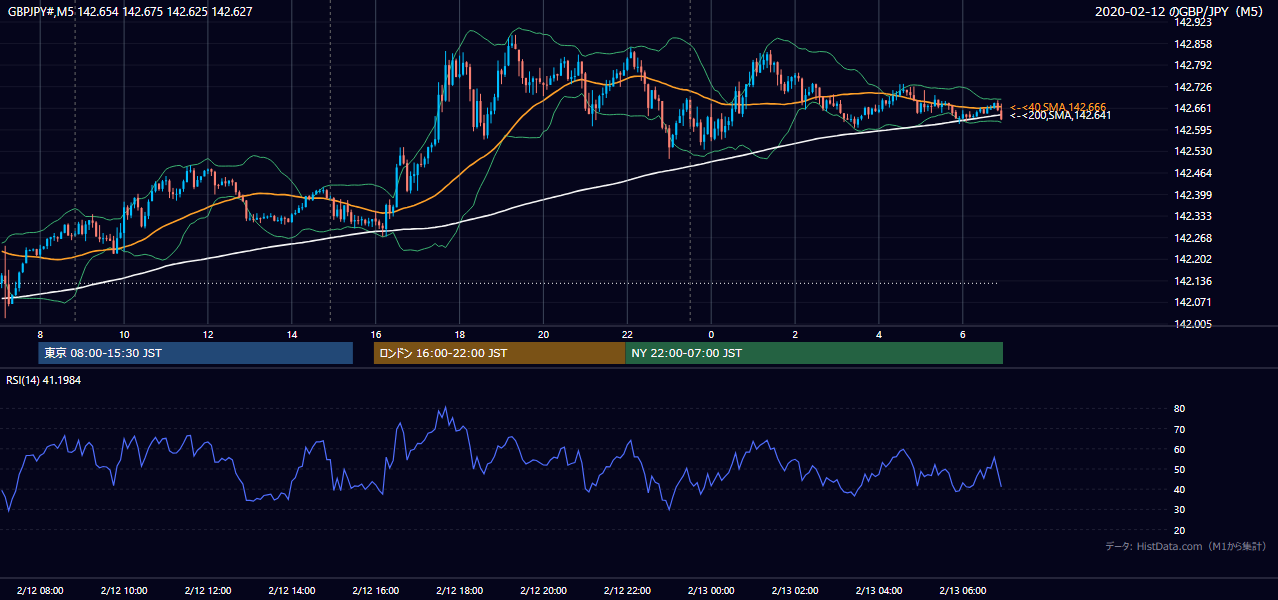Click the GBPJPY#,M5 OHLC header text

click(x=130, y=11)
